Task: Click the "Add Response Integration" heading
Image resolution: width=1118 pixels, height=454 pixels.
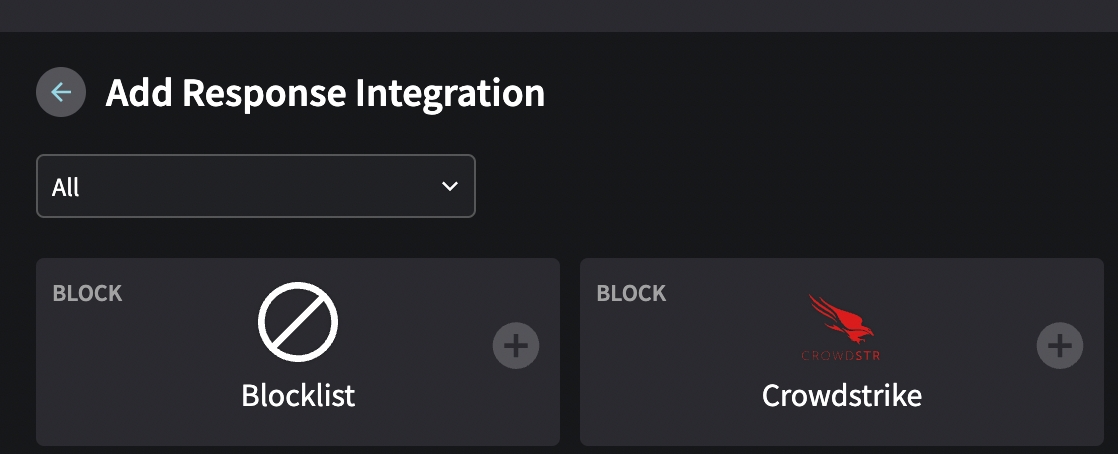Action: pos(325,93)
